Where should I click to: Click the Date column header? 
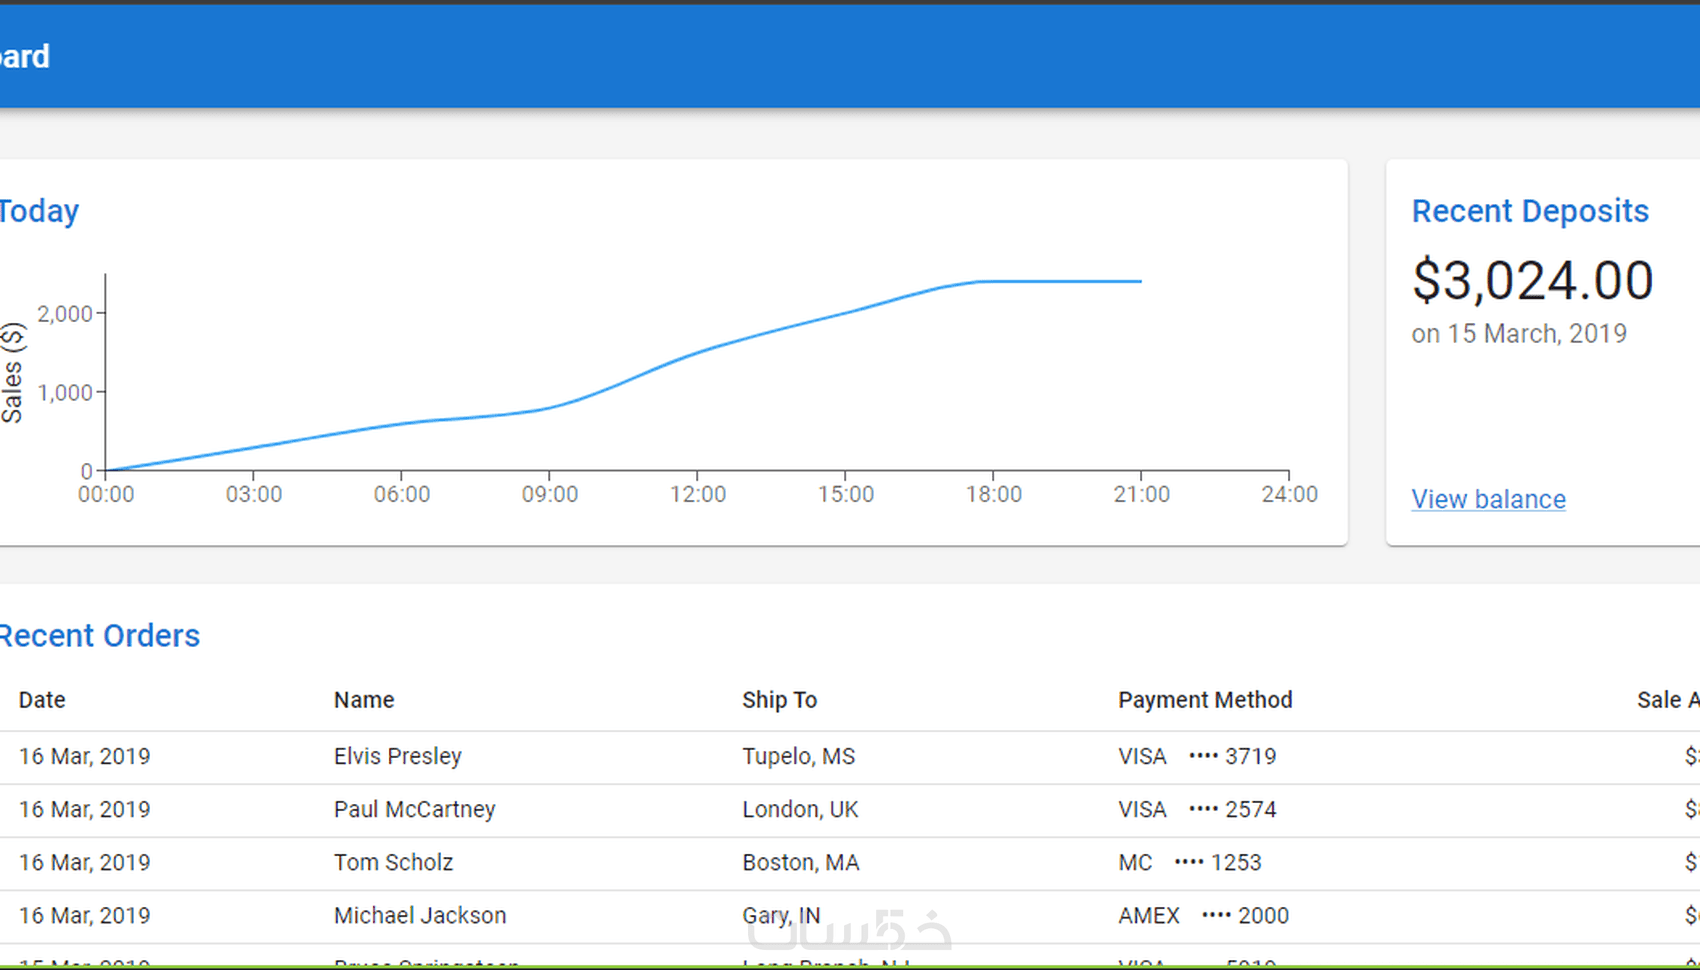point(42,700)
